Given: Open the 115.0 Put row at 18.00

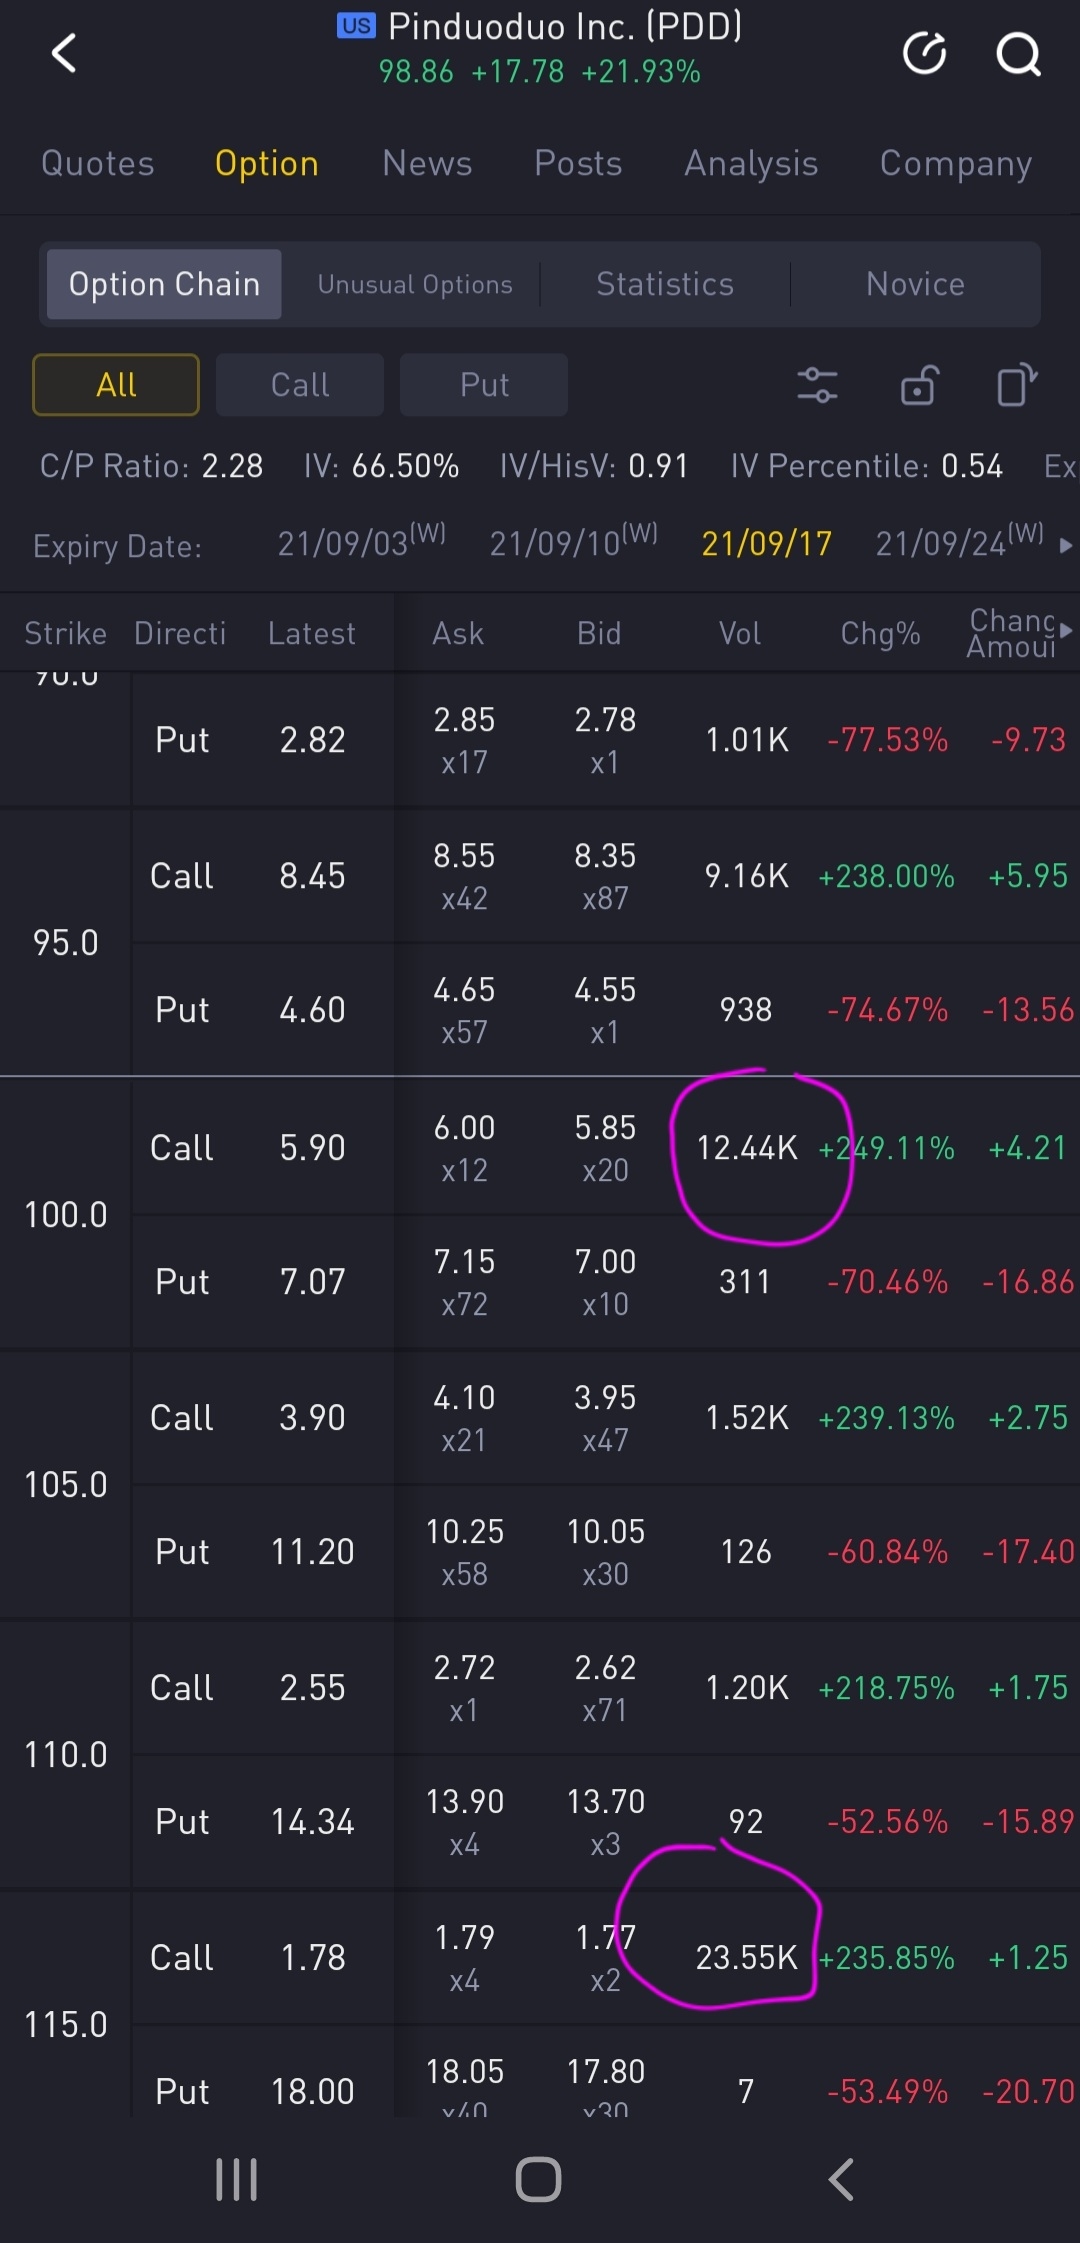Looking at the screenshot, I should pyautogui.click(x=606, y=2072).
